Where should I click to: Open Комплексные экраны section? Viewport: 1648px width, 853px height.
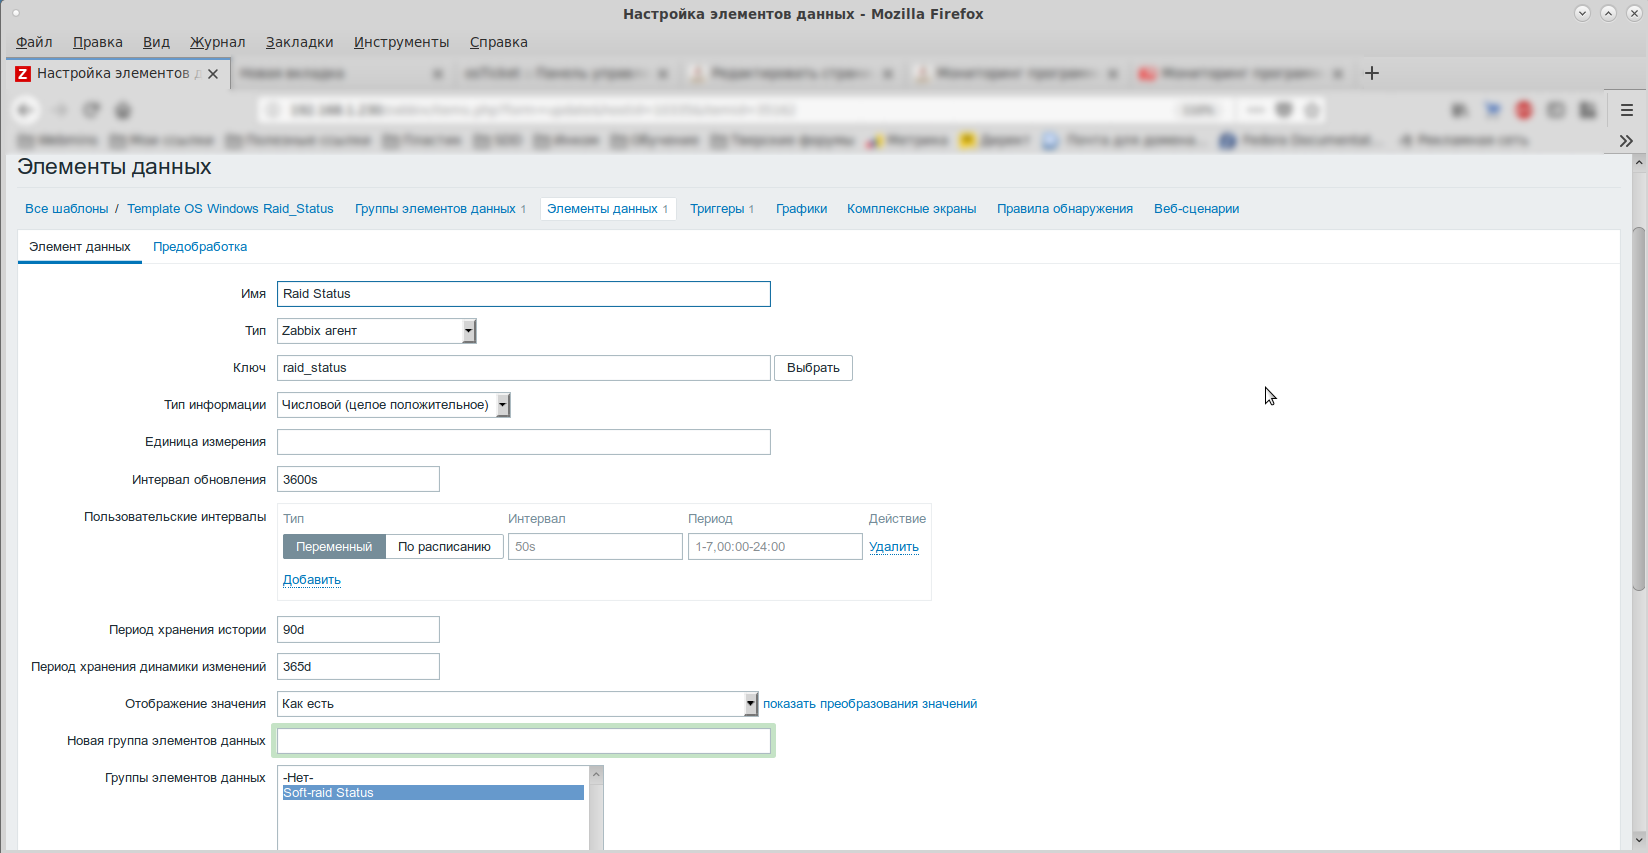click(x=912, y=209)
